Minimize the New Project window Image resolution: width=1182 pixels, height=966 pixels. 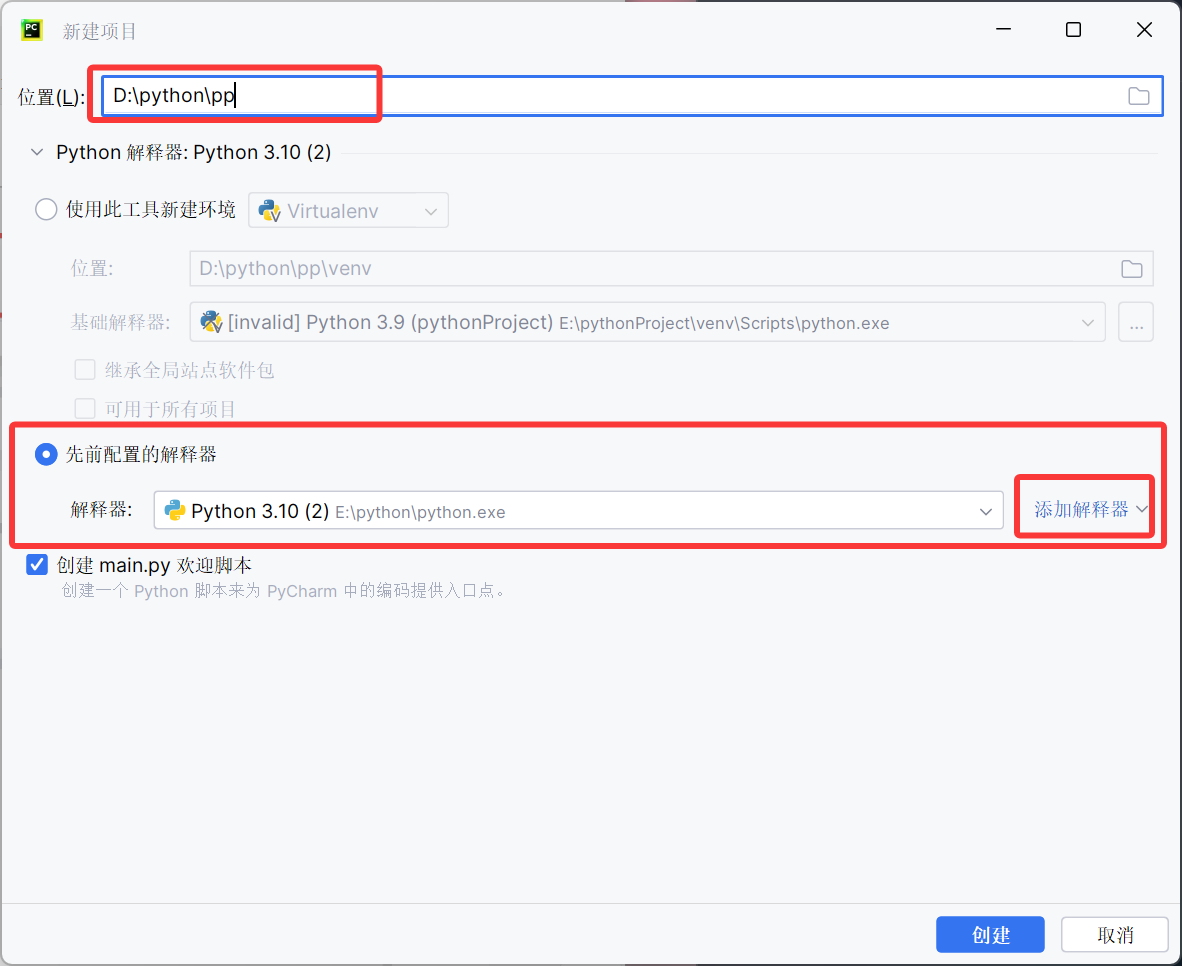(x=1003, y=29)
